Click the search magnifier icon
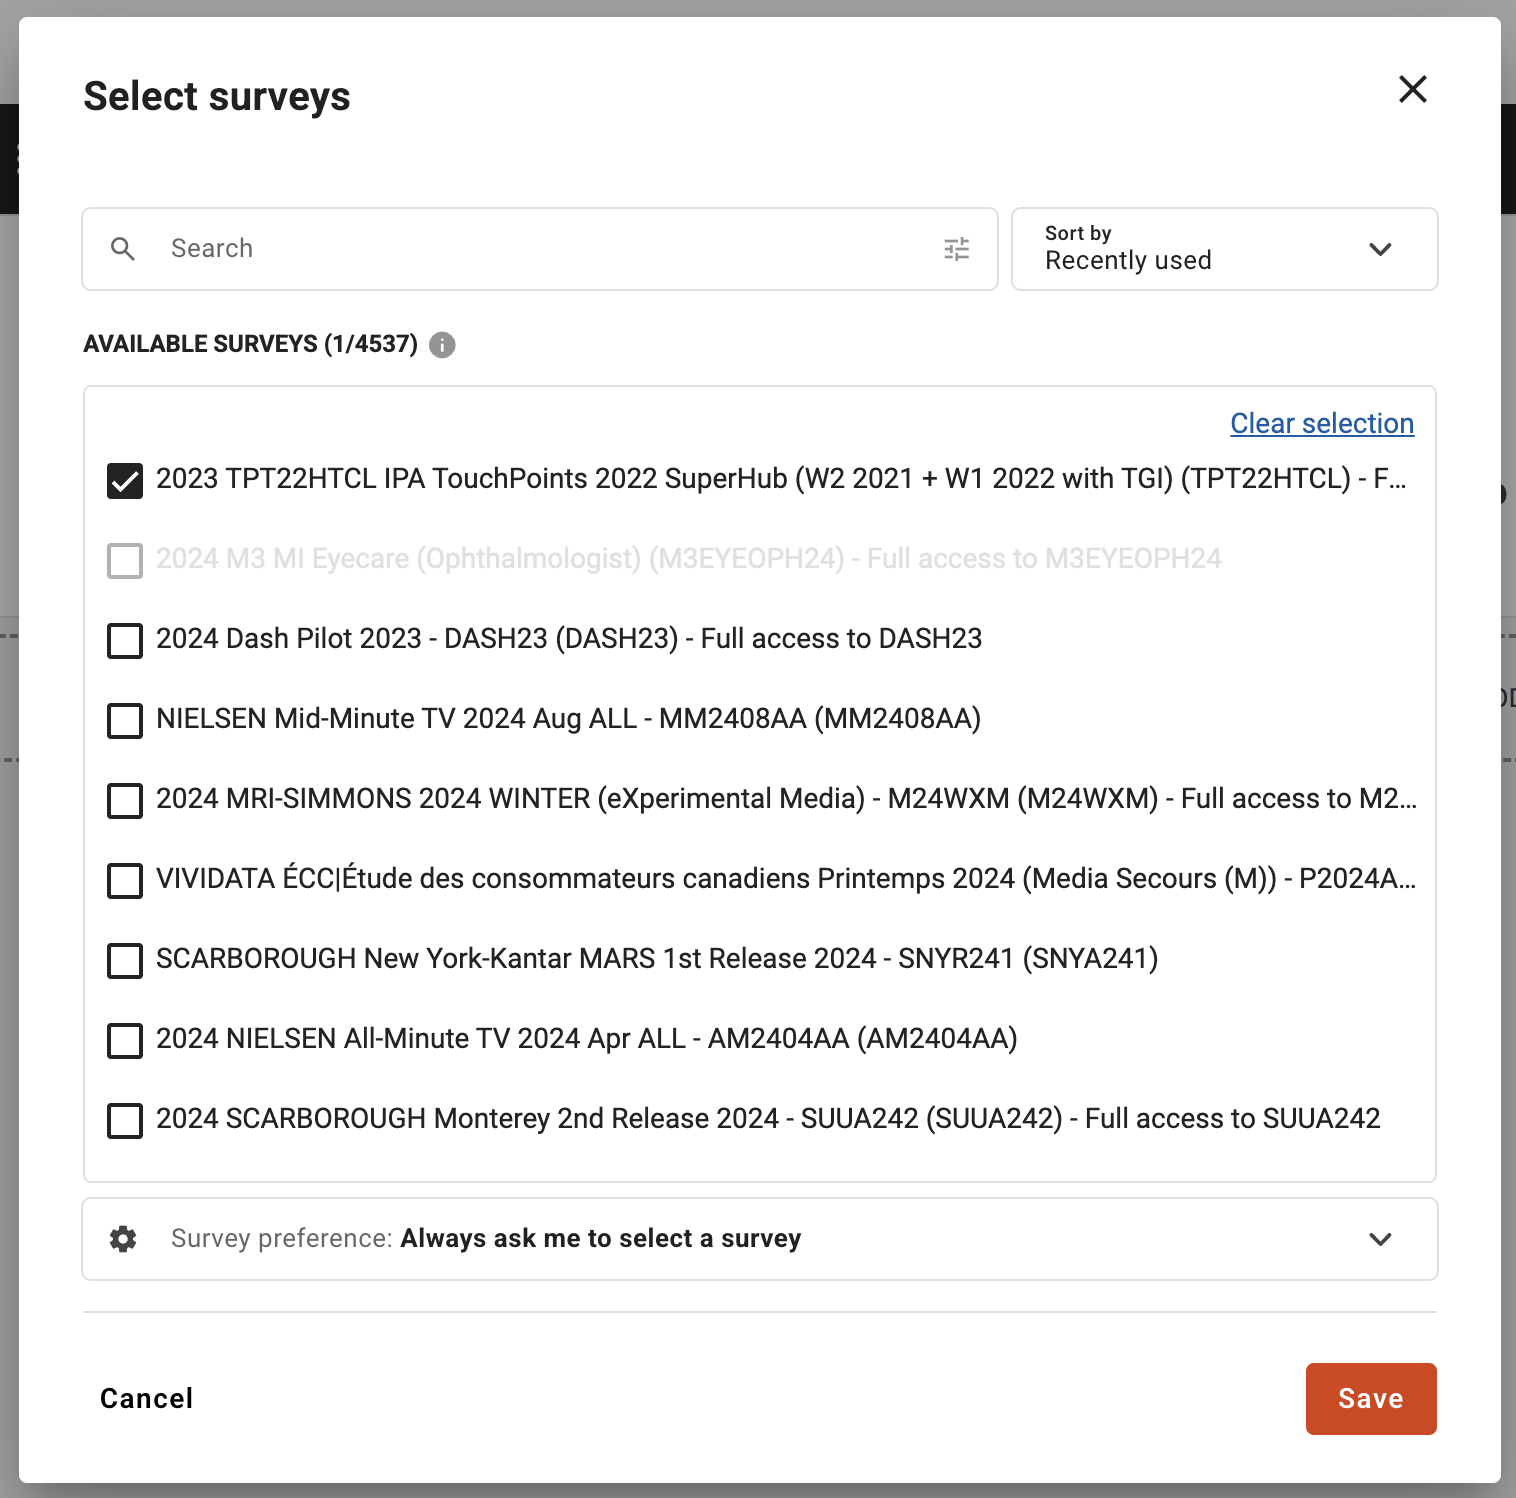 pos(123,249)
